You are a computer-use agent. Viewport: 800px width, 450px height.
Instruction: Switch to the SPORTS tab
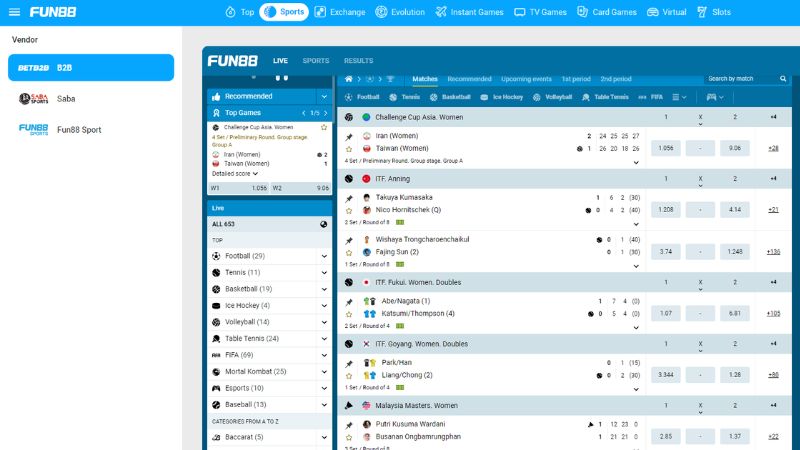(x=316, y=61)
